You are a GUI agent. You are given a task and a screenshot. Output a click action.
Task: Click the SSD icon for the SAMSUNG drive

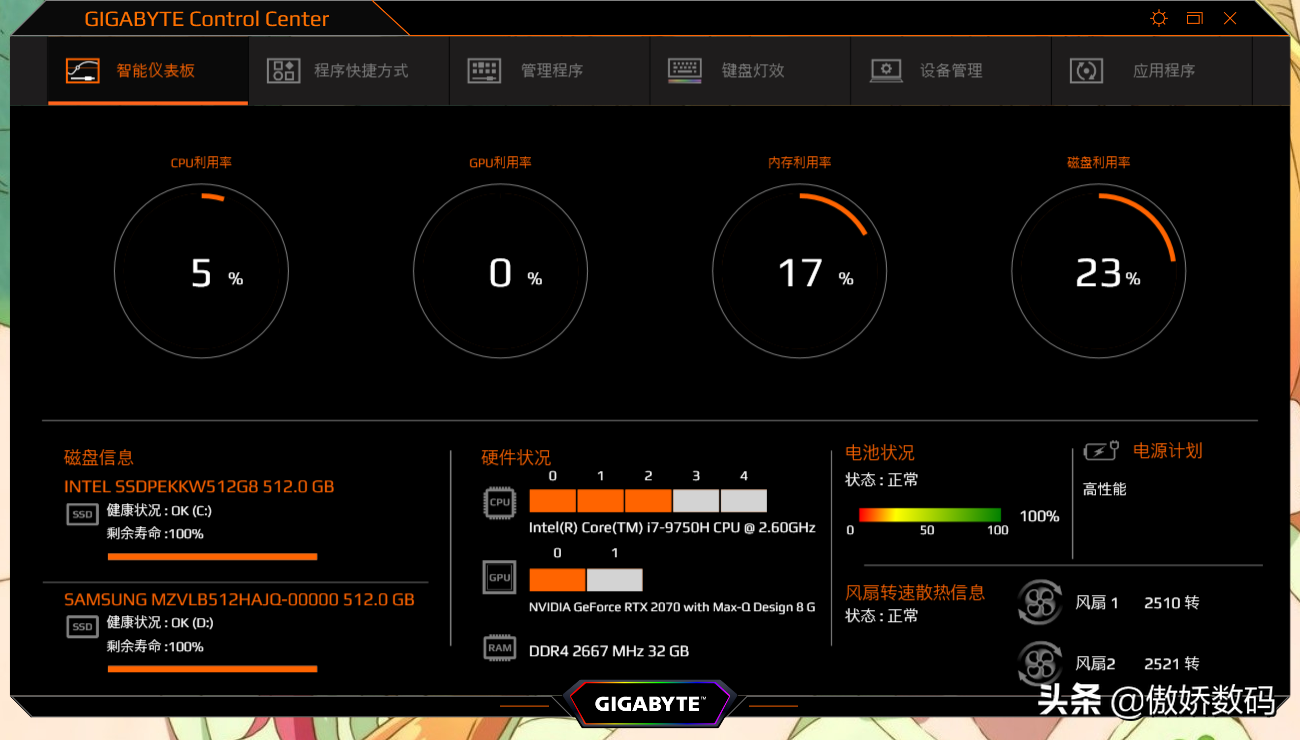coord(82,627)
